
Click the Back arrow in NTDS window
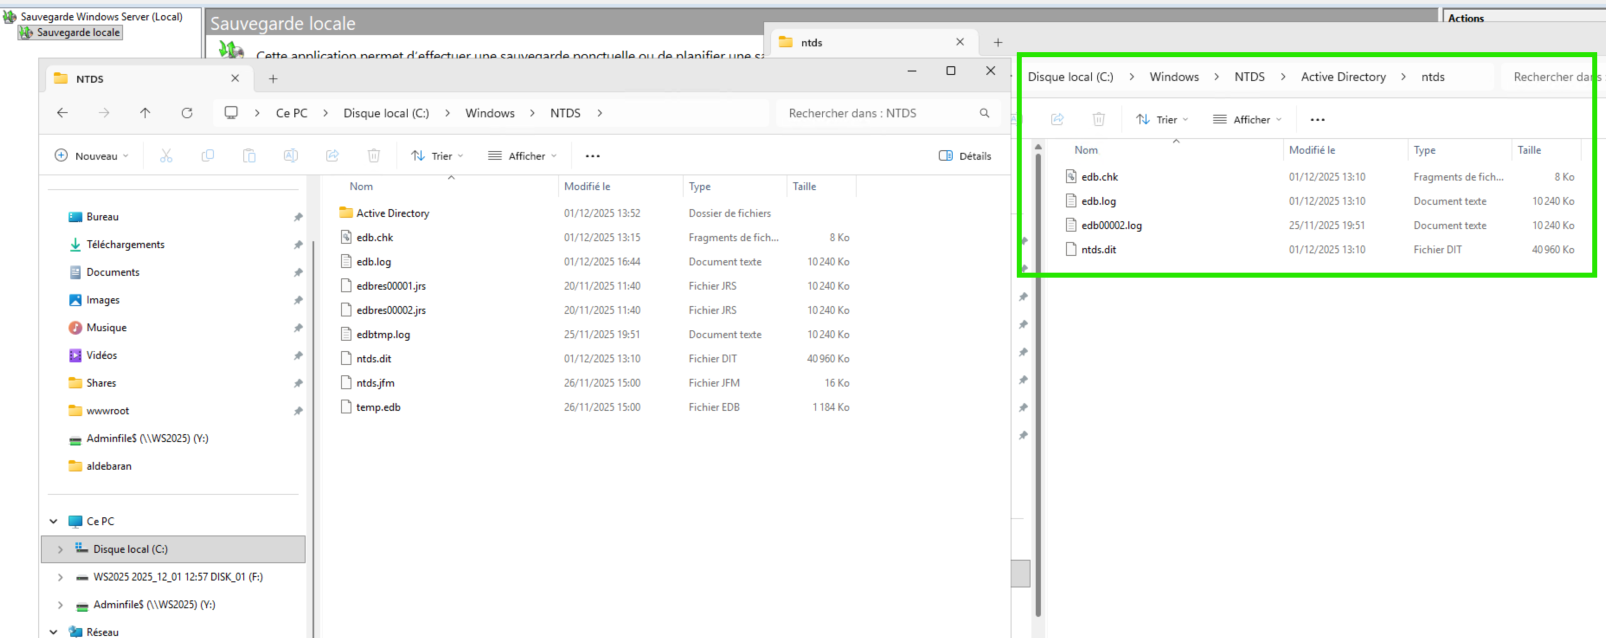point(63,113)
